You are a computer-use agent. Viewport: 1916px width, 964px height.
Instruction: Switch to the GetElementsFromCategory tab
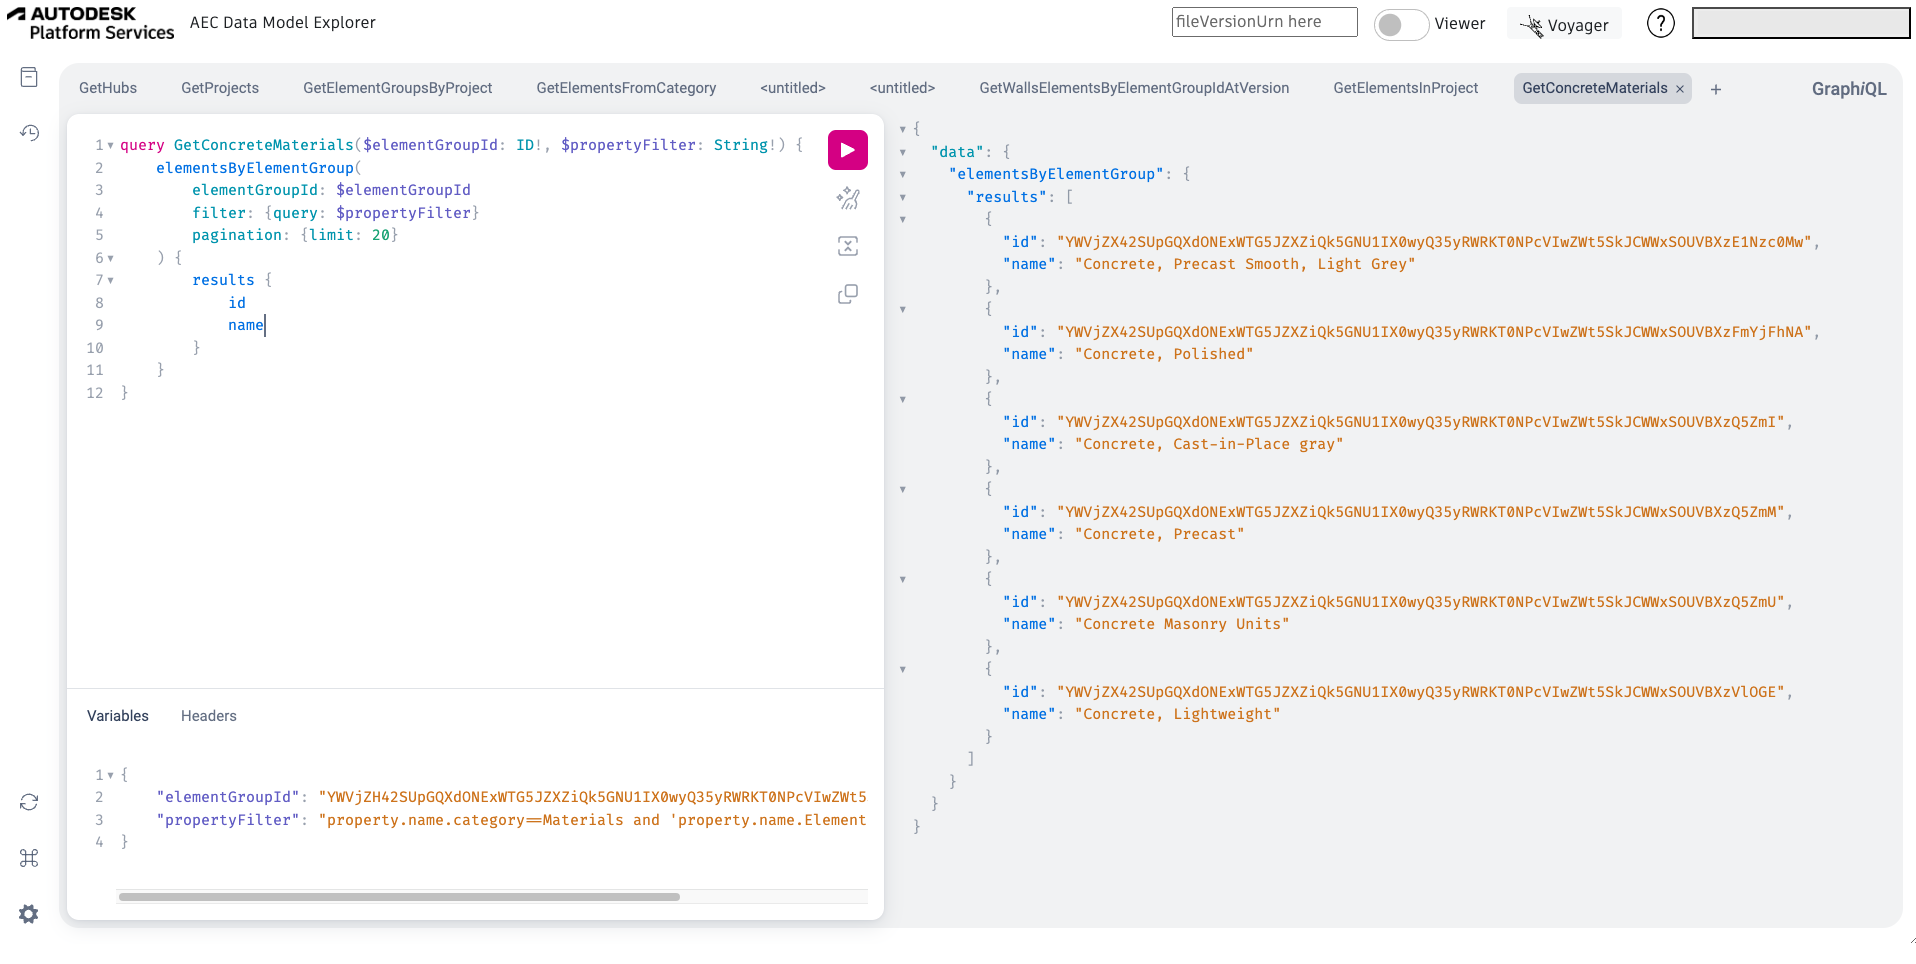tap(626, 88)
